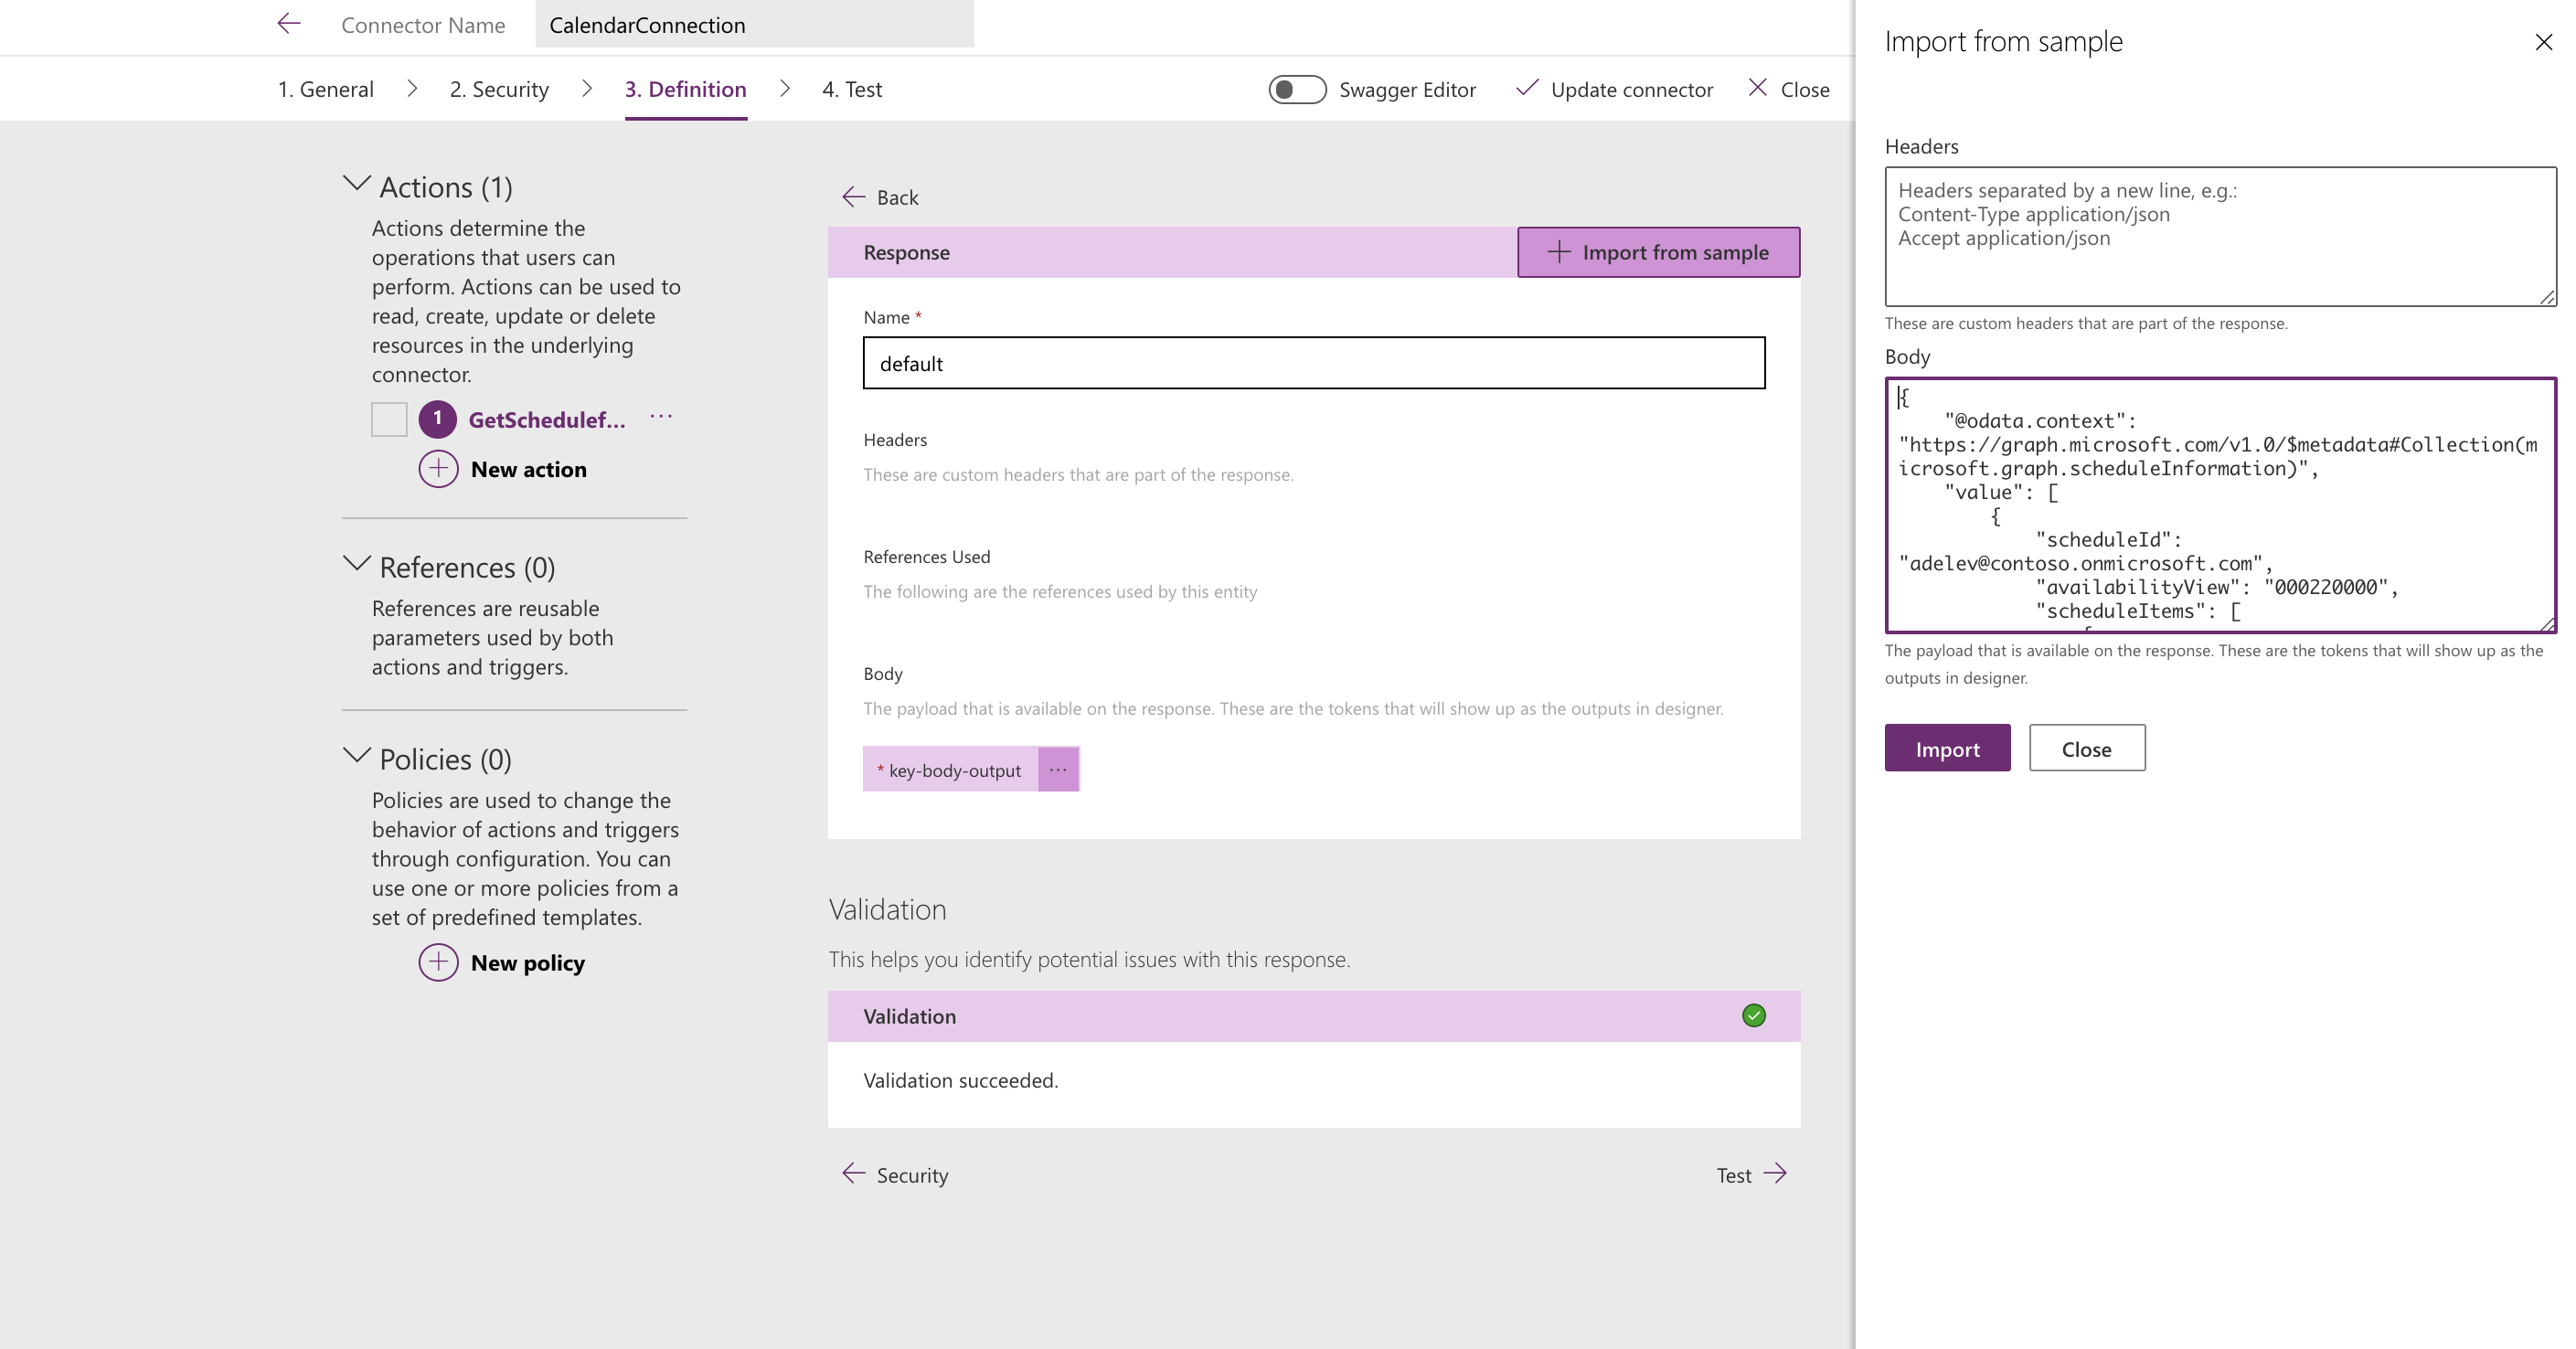The image size is (2576, 1349).
Task: Go to the 4. Test tab
Action: point(851,89)
